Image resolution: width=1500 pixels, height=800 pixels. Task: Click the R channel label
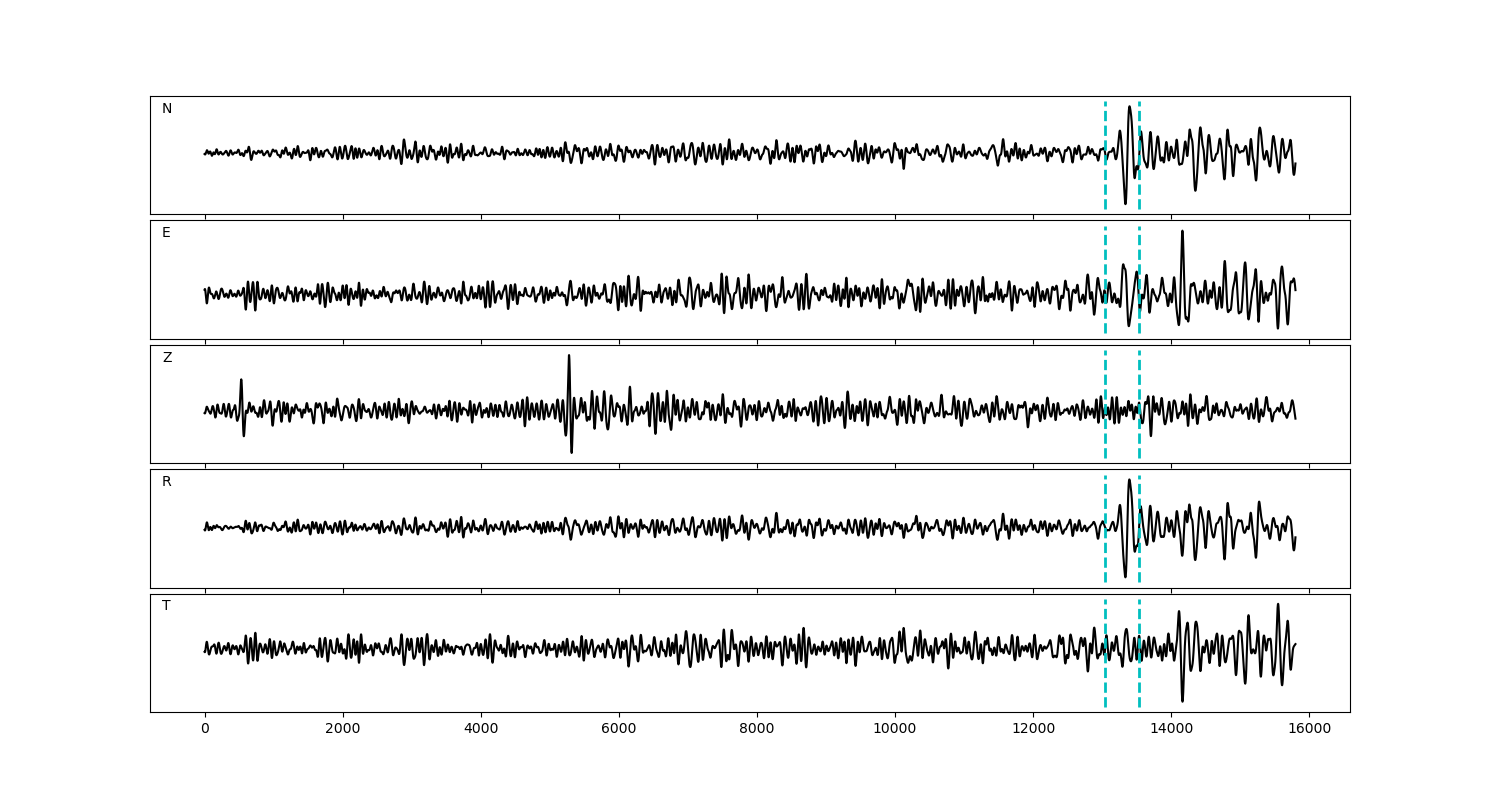(x=167, y=482)
